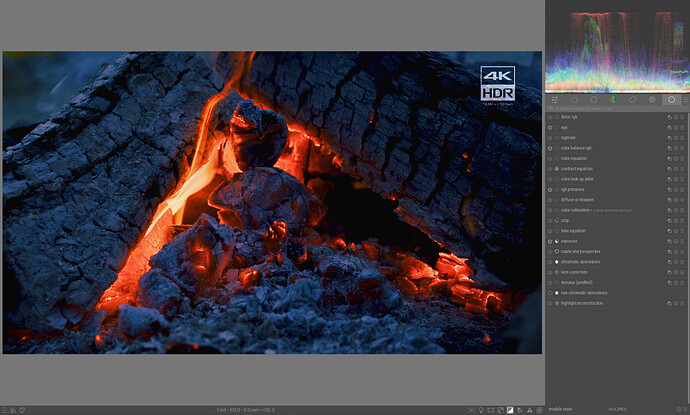Toggle gamut check warning icon
The image size is (690, 415).
point(529,410)
